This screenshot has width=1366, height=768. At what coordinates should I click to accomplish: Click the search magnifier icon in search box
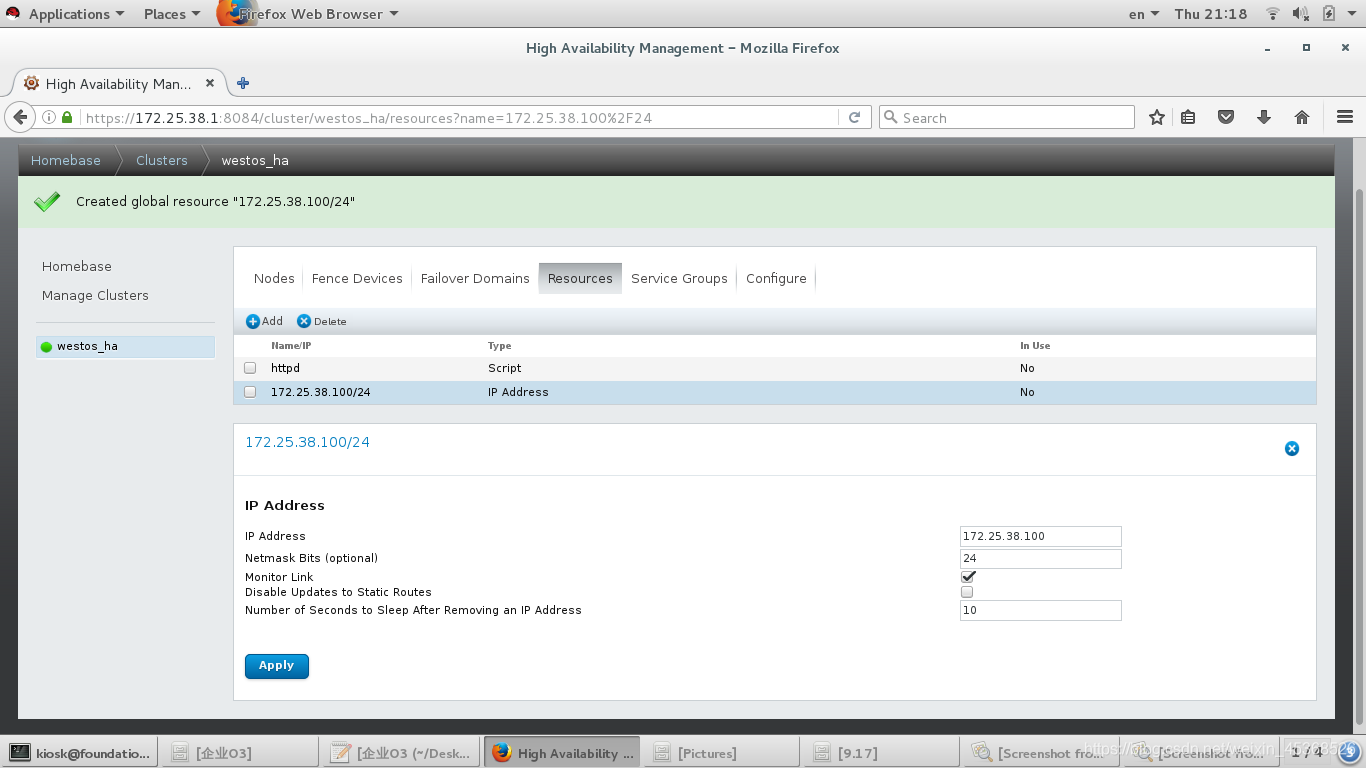click(x=890, y=117)
